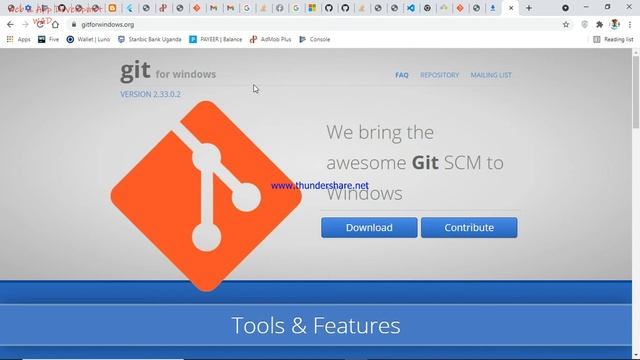
Task: Switch to the Visual Studio Code tab
Action: (x=411, y=8)
